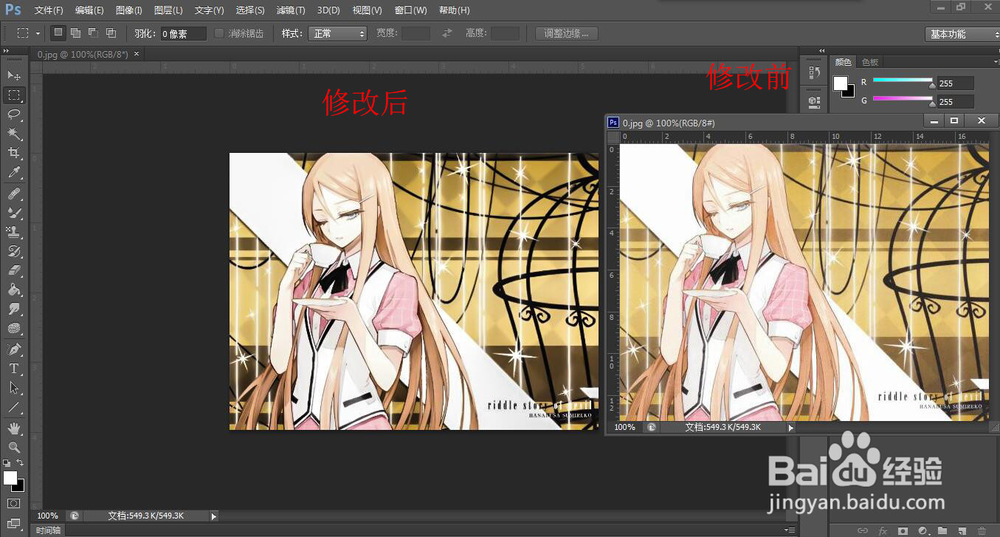Viewport: 1000px width, 537px height.
Task: Select the Brush tool
Action: click(x=14, y=212)
